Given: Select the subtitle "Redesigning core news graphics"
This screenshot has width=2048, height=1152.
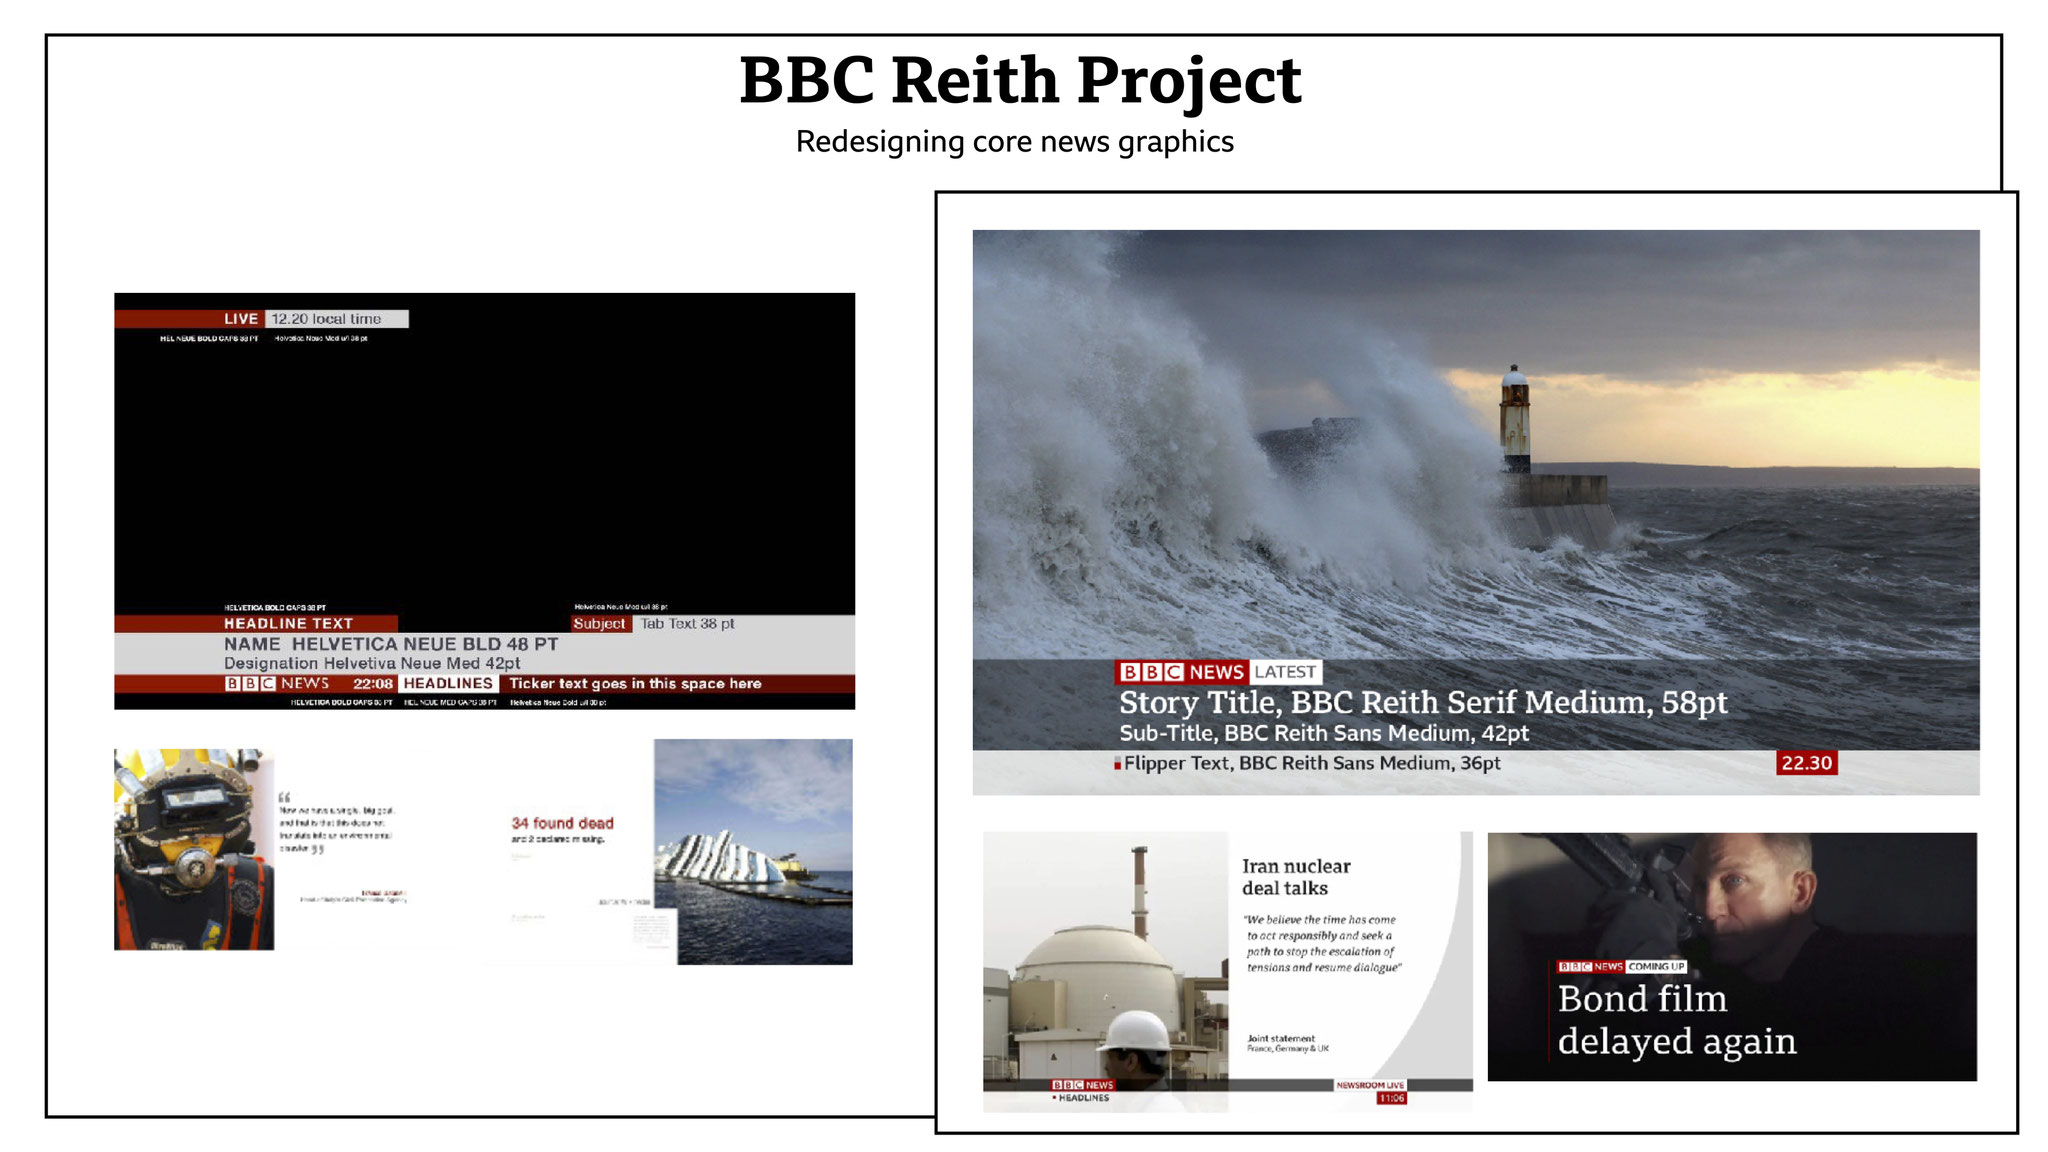Looking at the screenshot, I should click(1014, 142).
